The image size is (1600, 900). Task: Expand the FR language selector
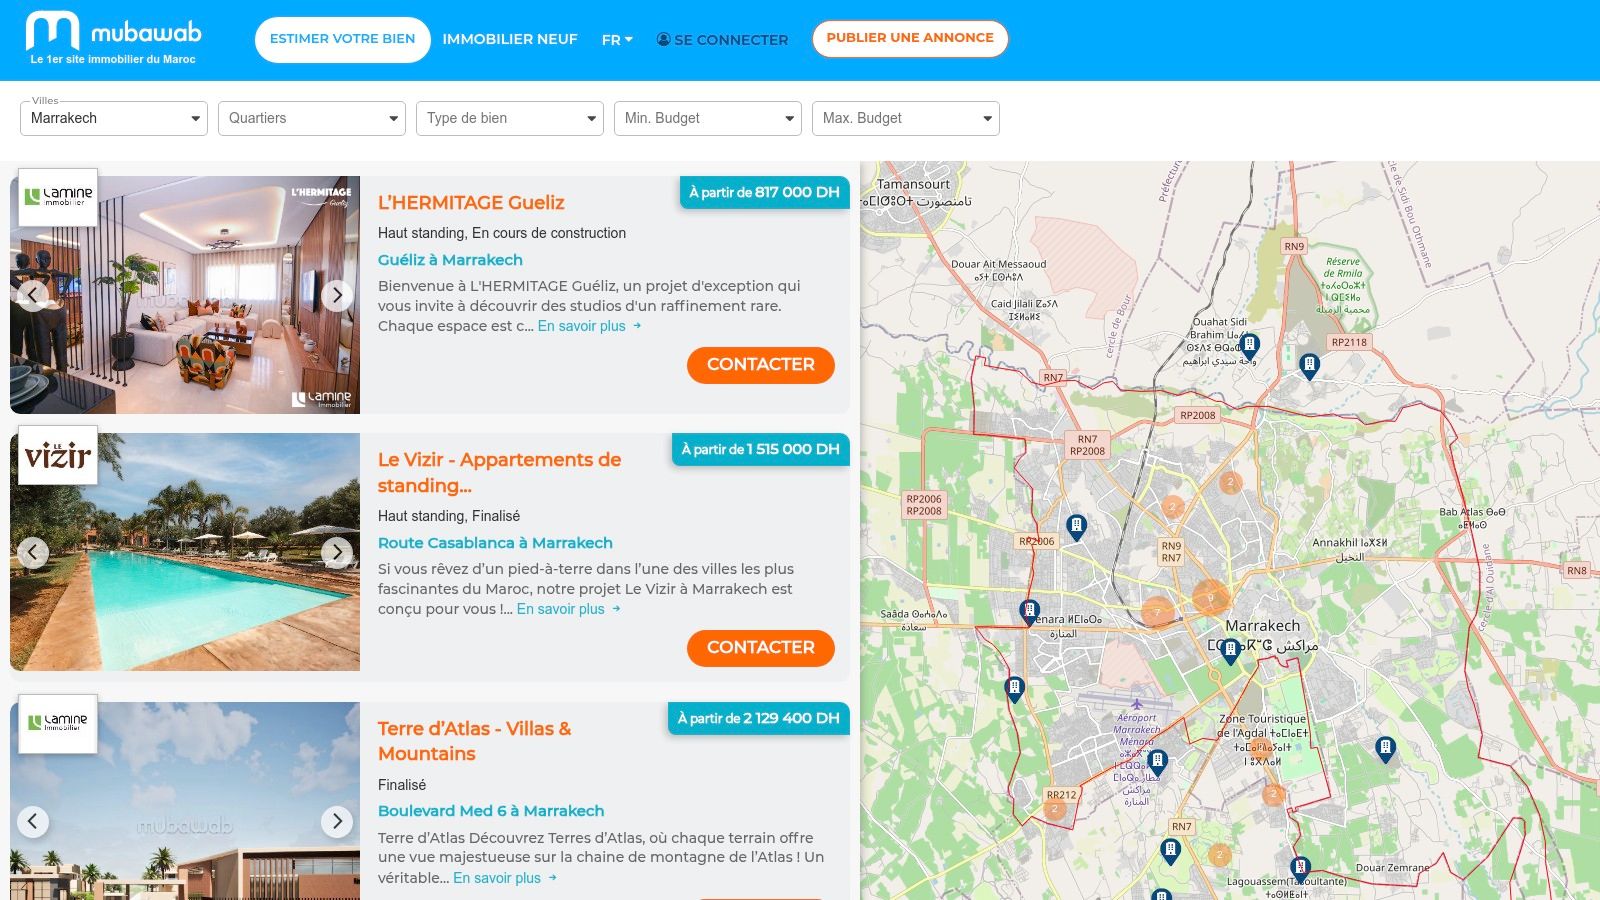617,40
